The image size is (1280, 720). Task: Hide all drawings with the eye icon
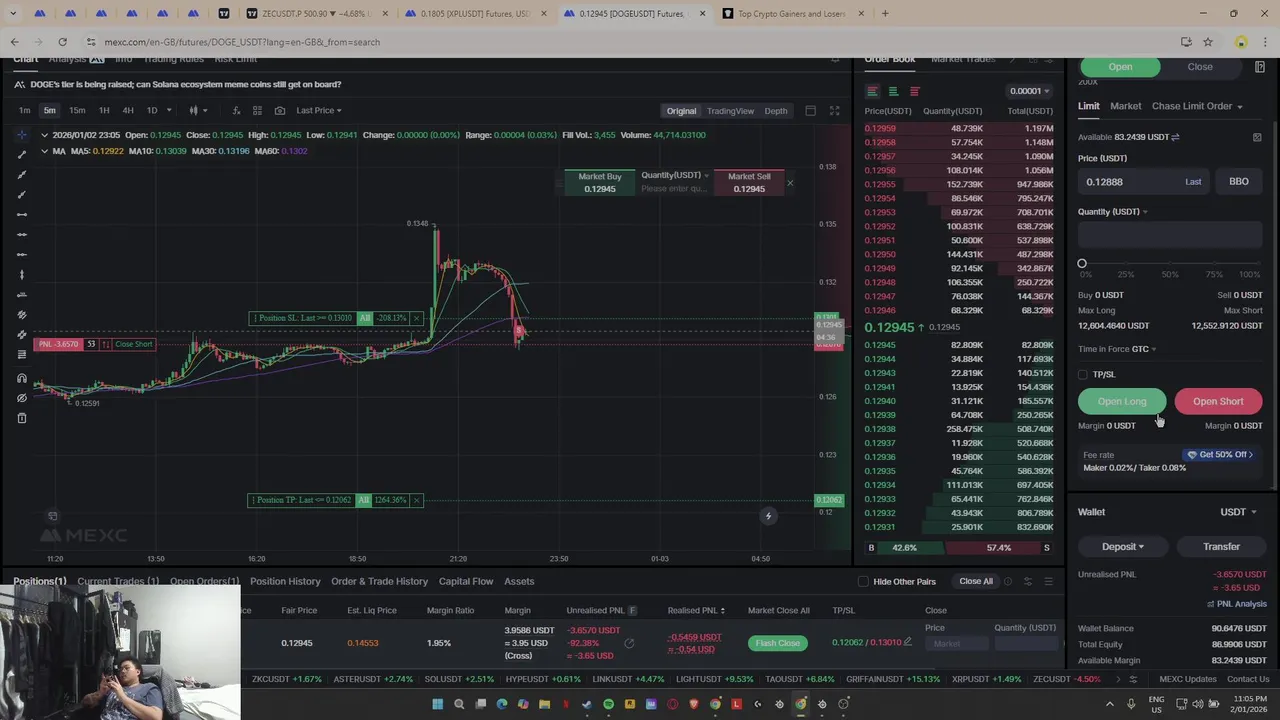tap(22, 398)
